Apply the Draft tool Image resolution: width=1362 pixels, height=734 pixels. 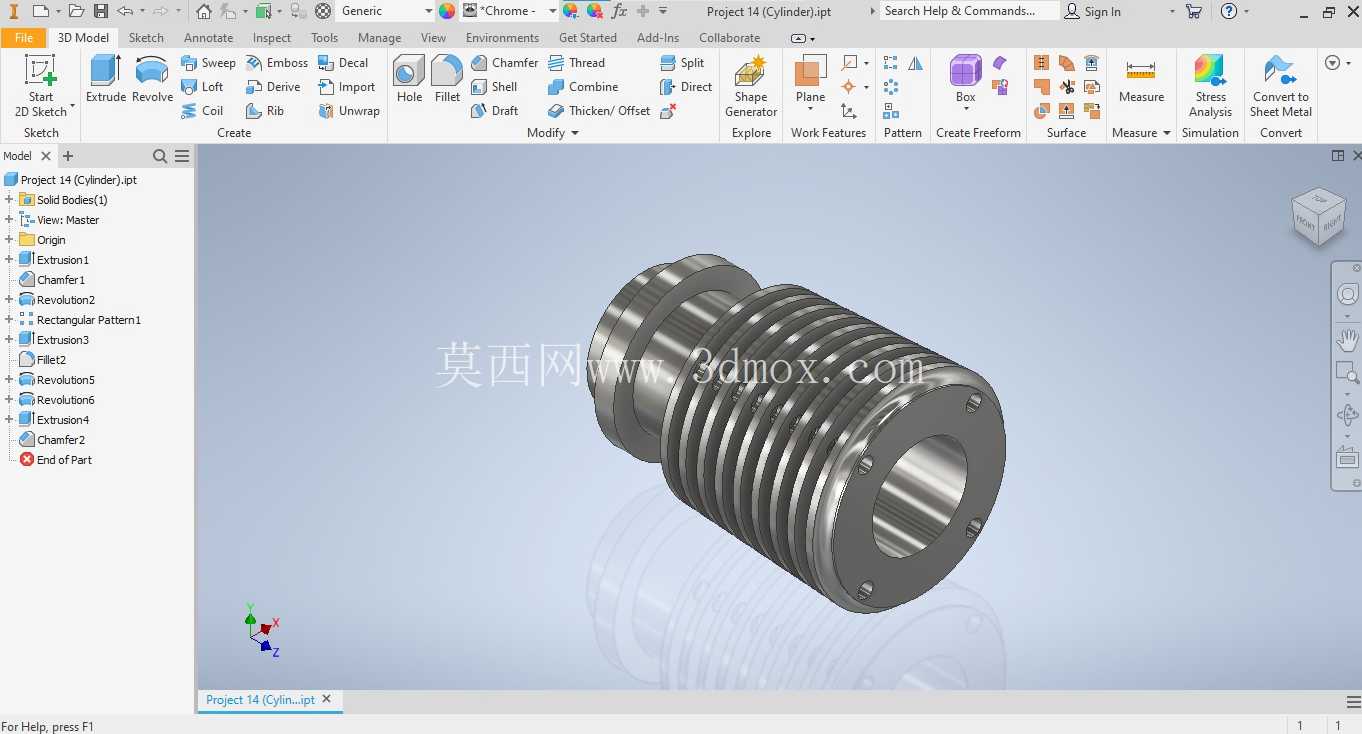point(494,111)
